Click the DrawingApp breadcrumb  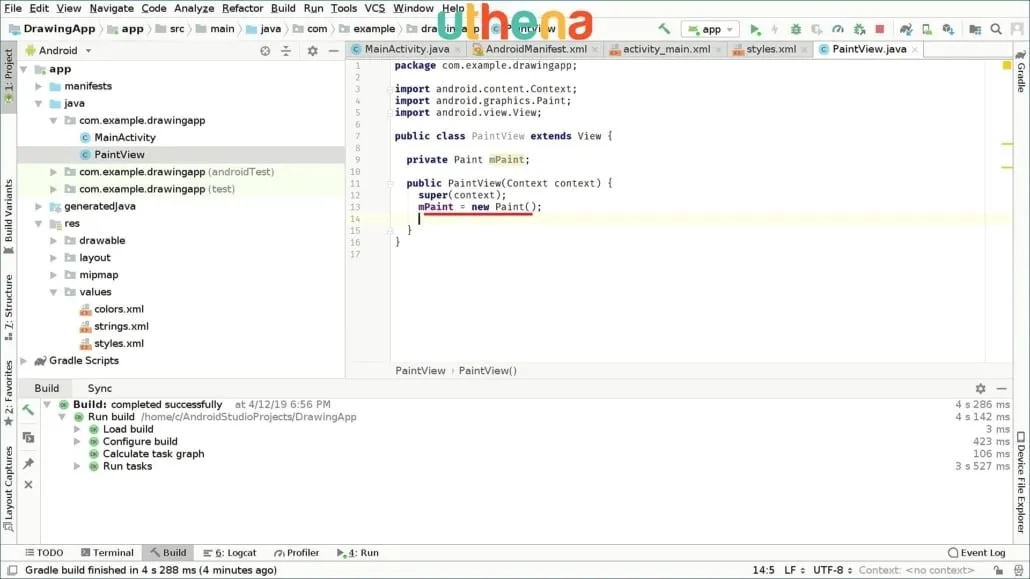click(53, 29)
